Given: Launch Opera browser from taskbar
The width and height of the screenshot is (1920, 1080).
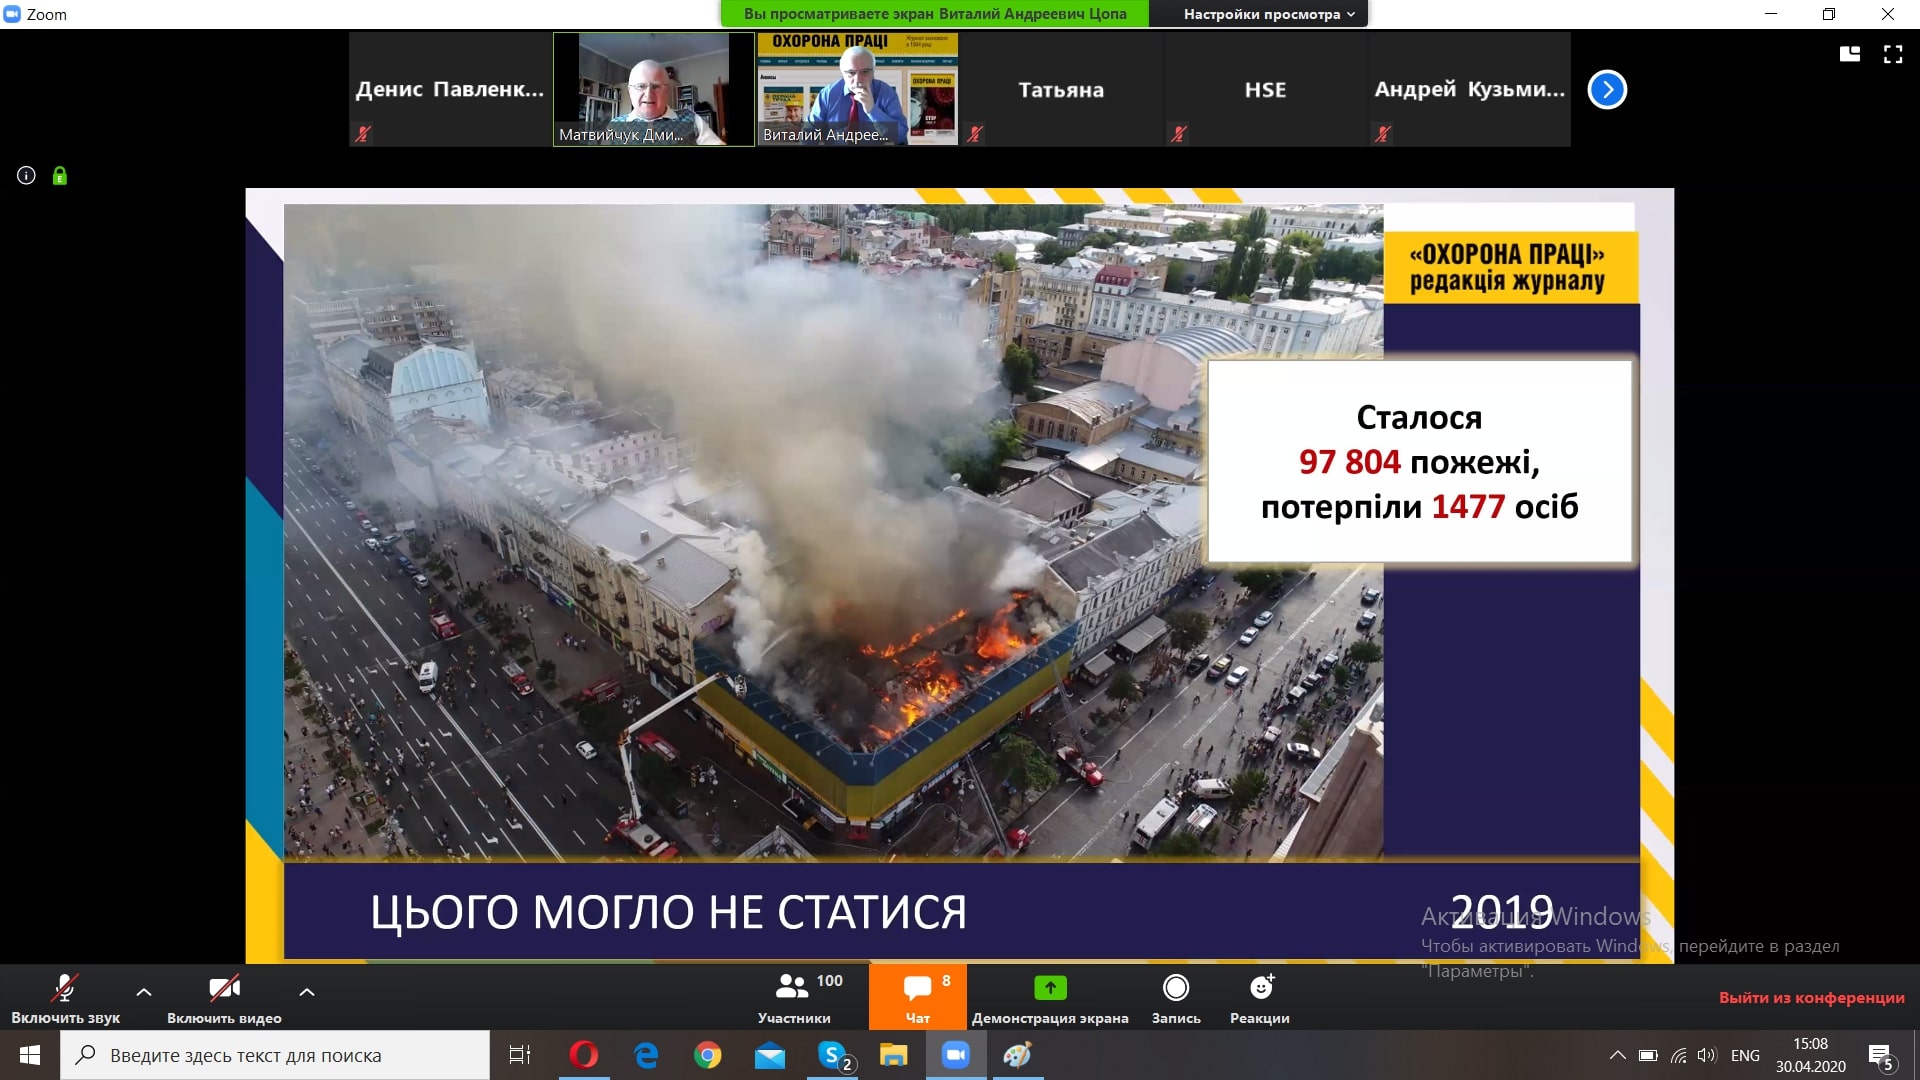Looking at the screenshot, I should coord(584,1055).
